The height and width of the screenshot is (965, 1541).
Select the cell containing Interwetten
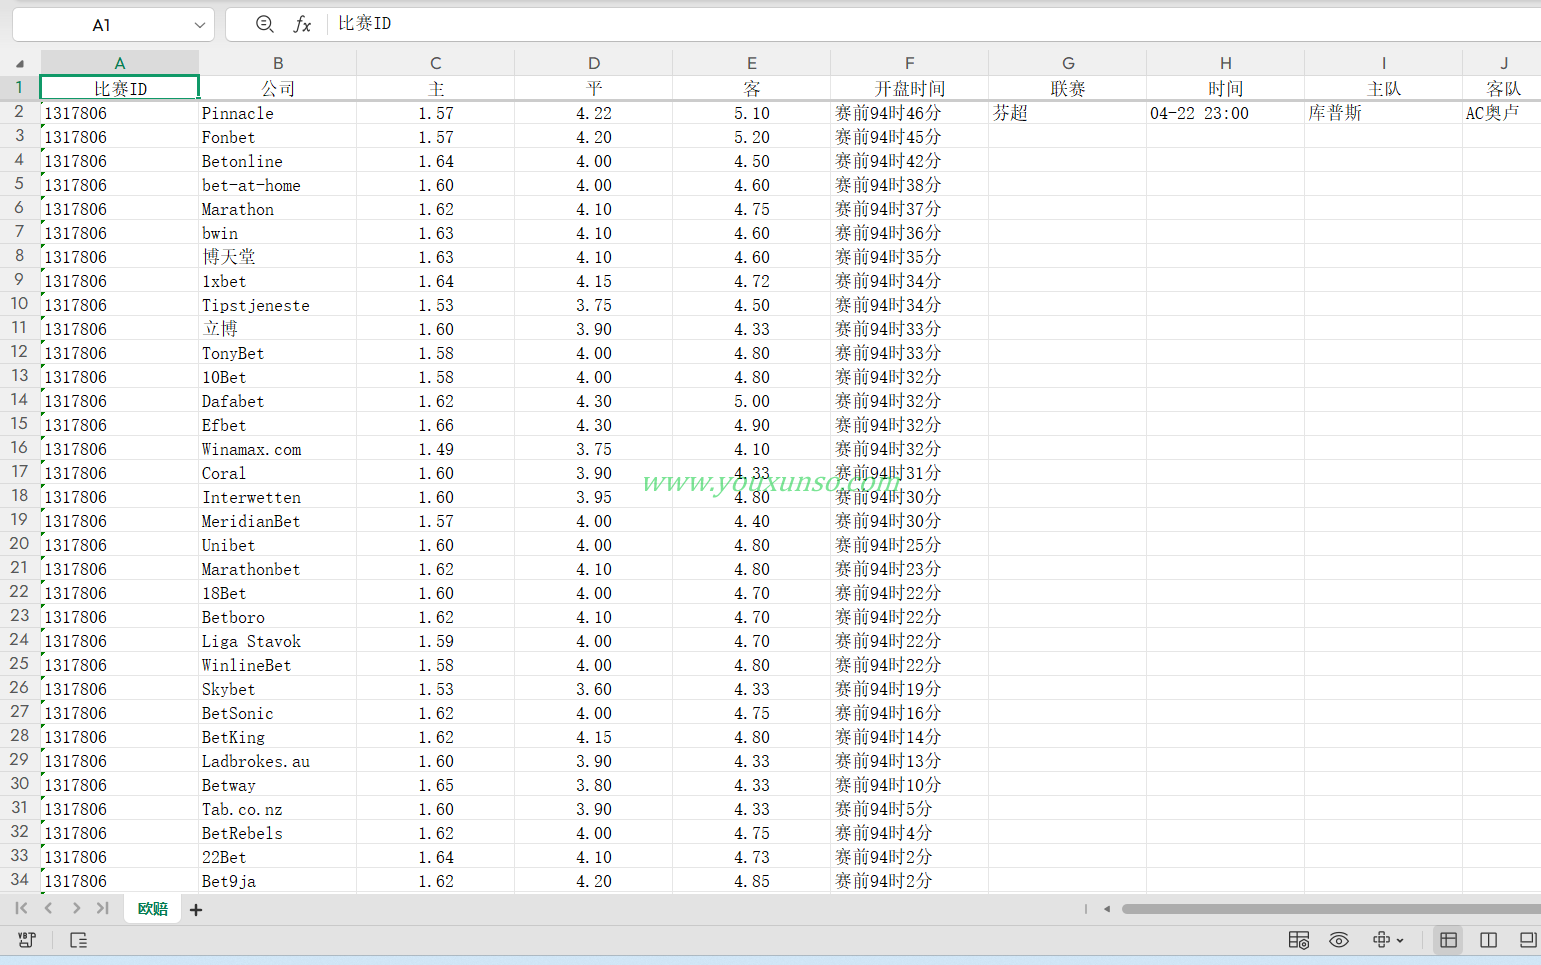278,497
